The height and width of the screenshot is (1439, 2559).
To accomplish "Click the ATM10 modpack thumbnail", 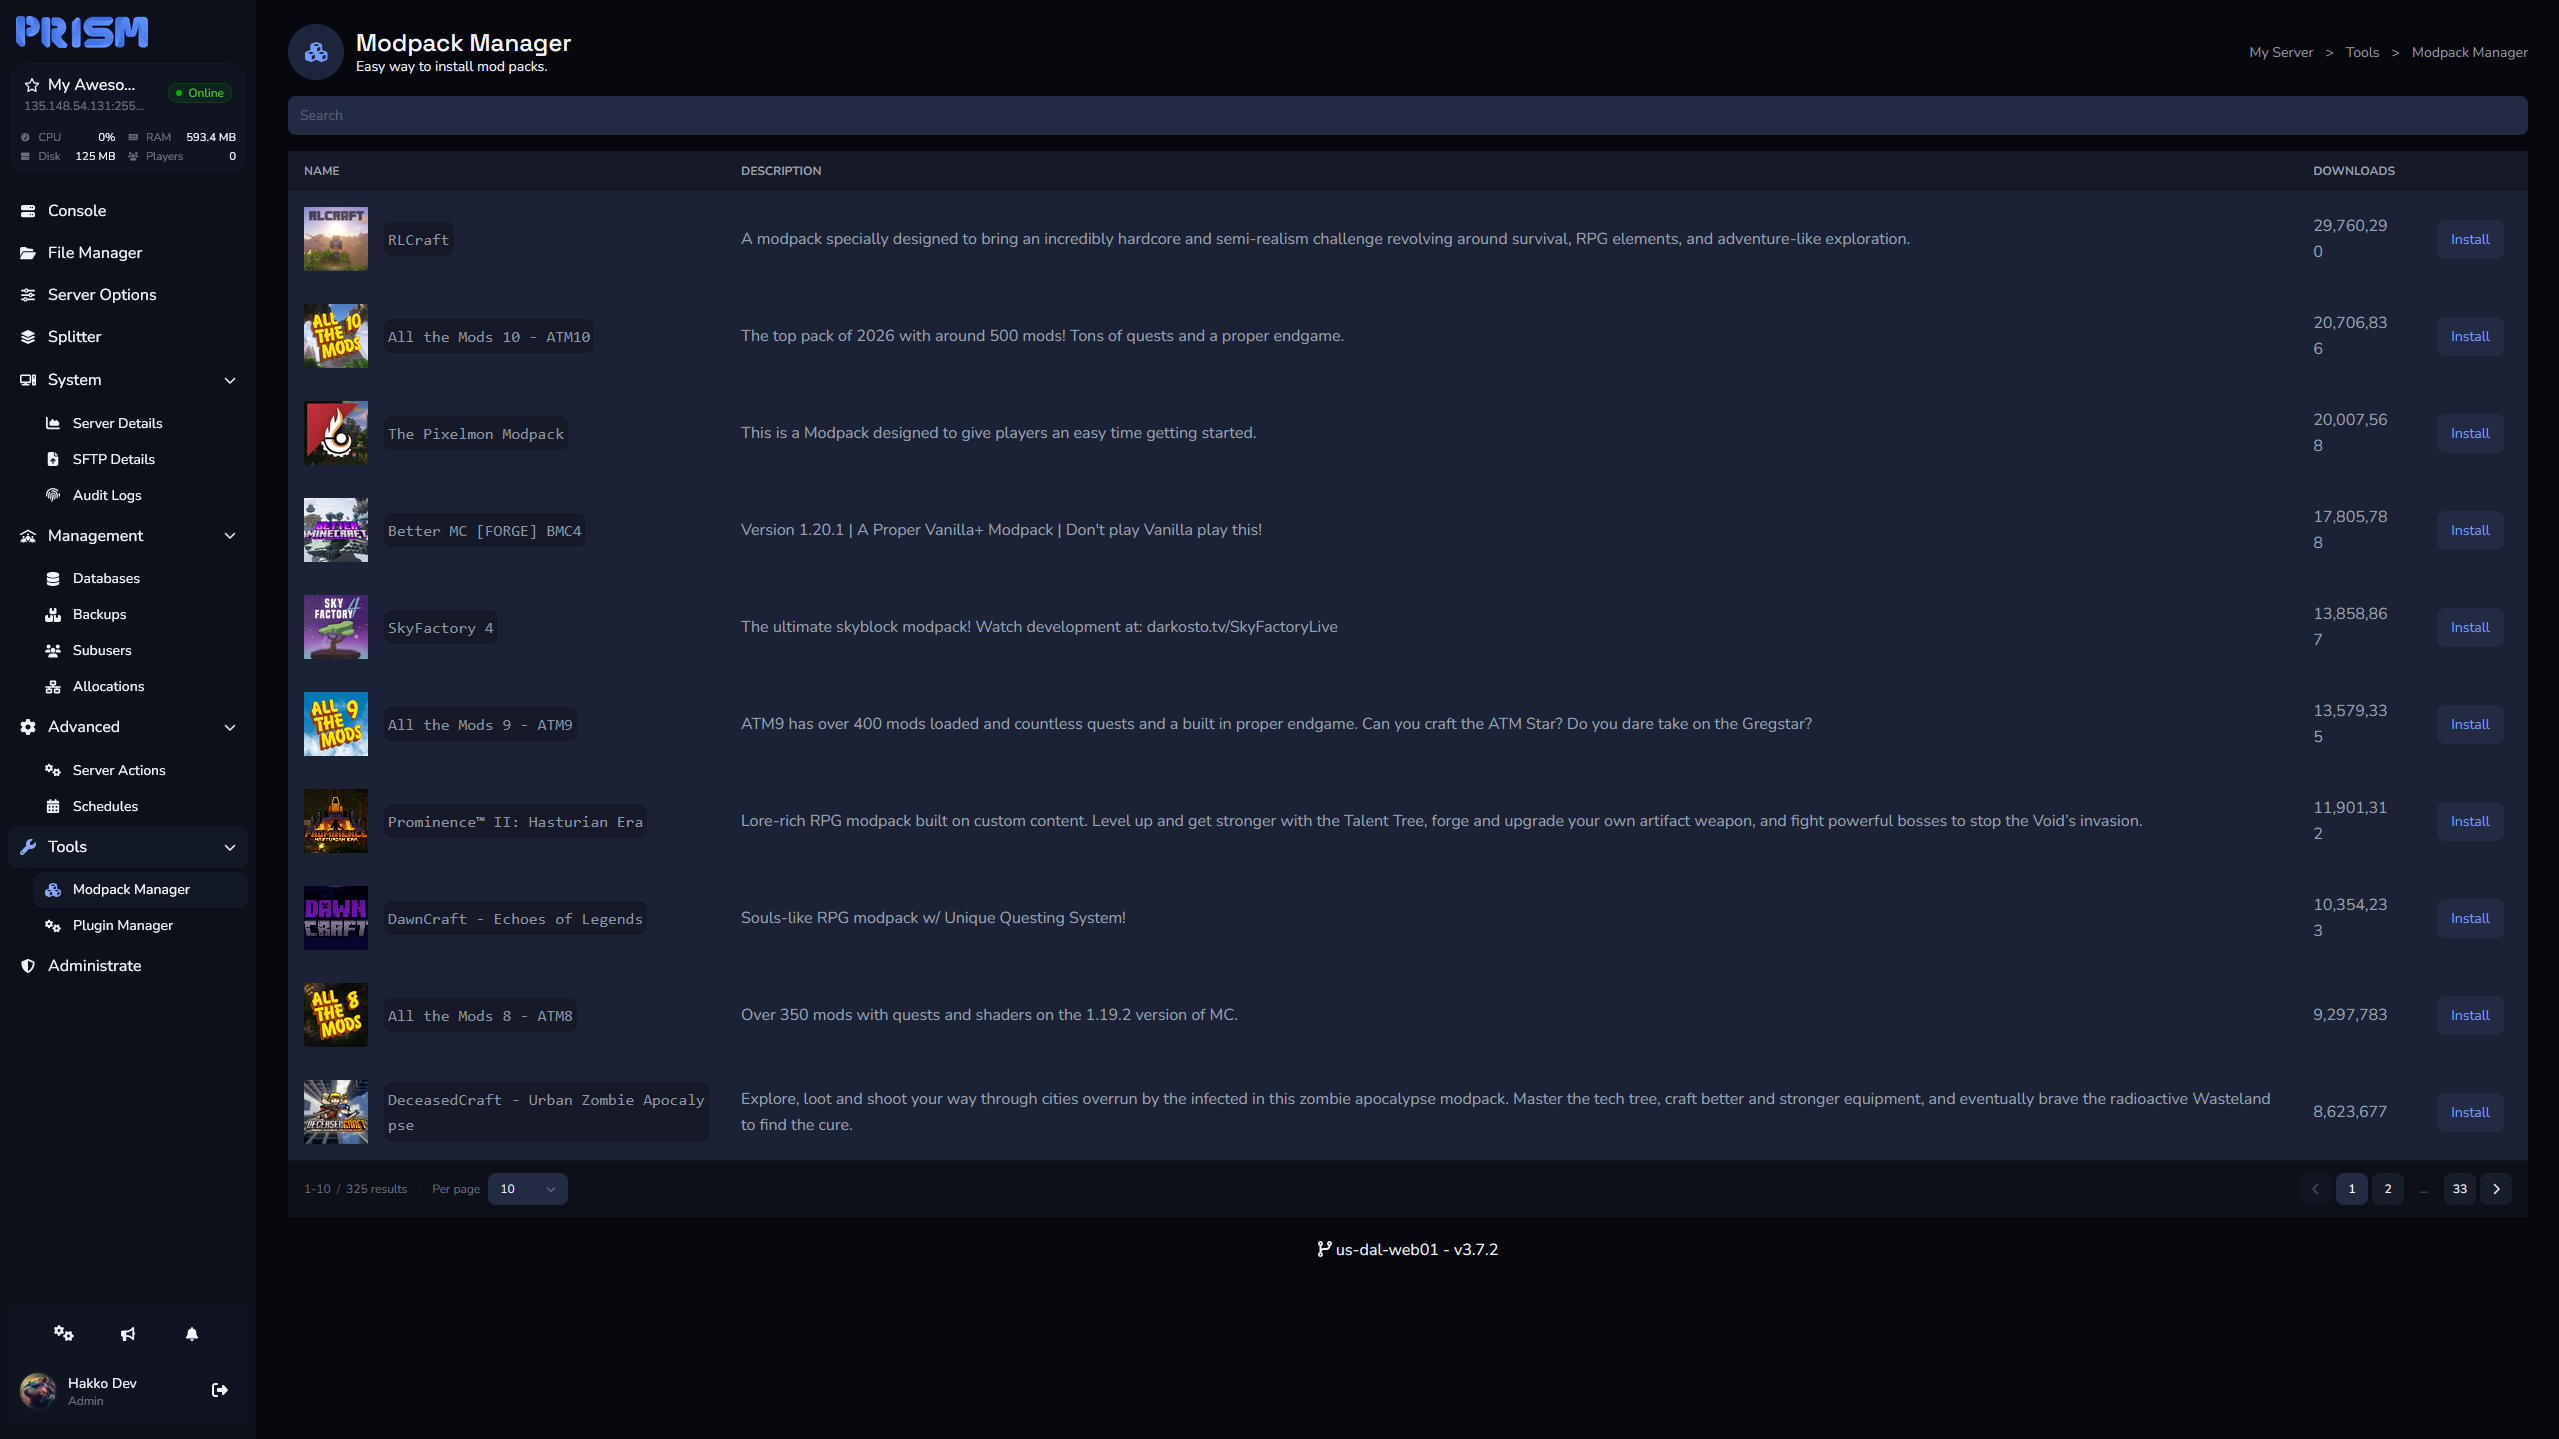I will coord(336,336).
